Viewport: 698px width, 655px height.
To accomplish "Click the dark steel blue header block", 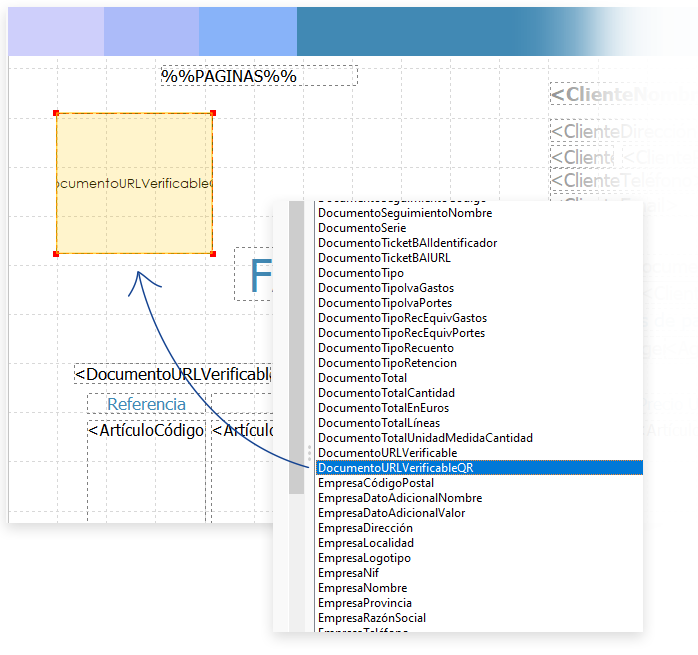I will (497, 31).
